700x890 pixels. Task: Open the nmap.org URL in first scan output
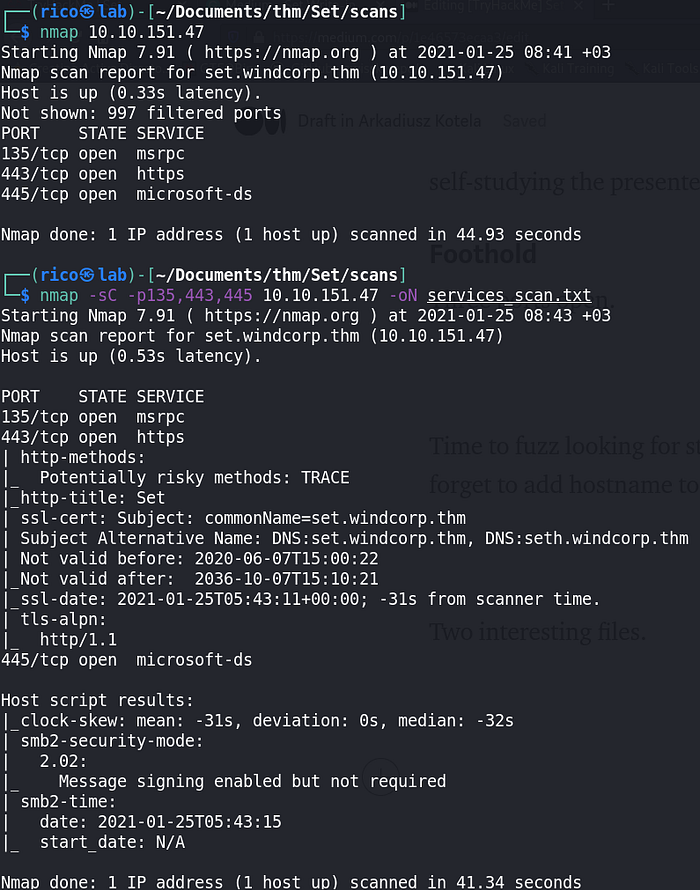point(288,52)
